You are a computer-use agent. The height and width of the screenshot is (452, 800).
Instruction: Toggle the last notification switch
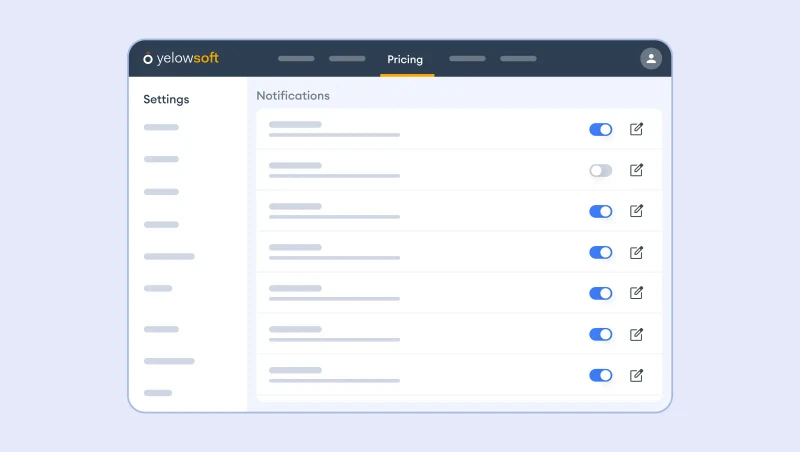(600, 375)
